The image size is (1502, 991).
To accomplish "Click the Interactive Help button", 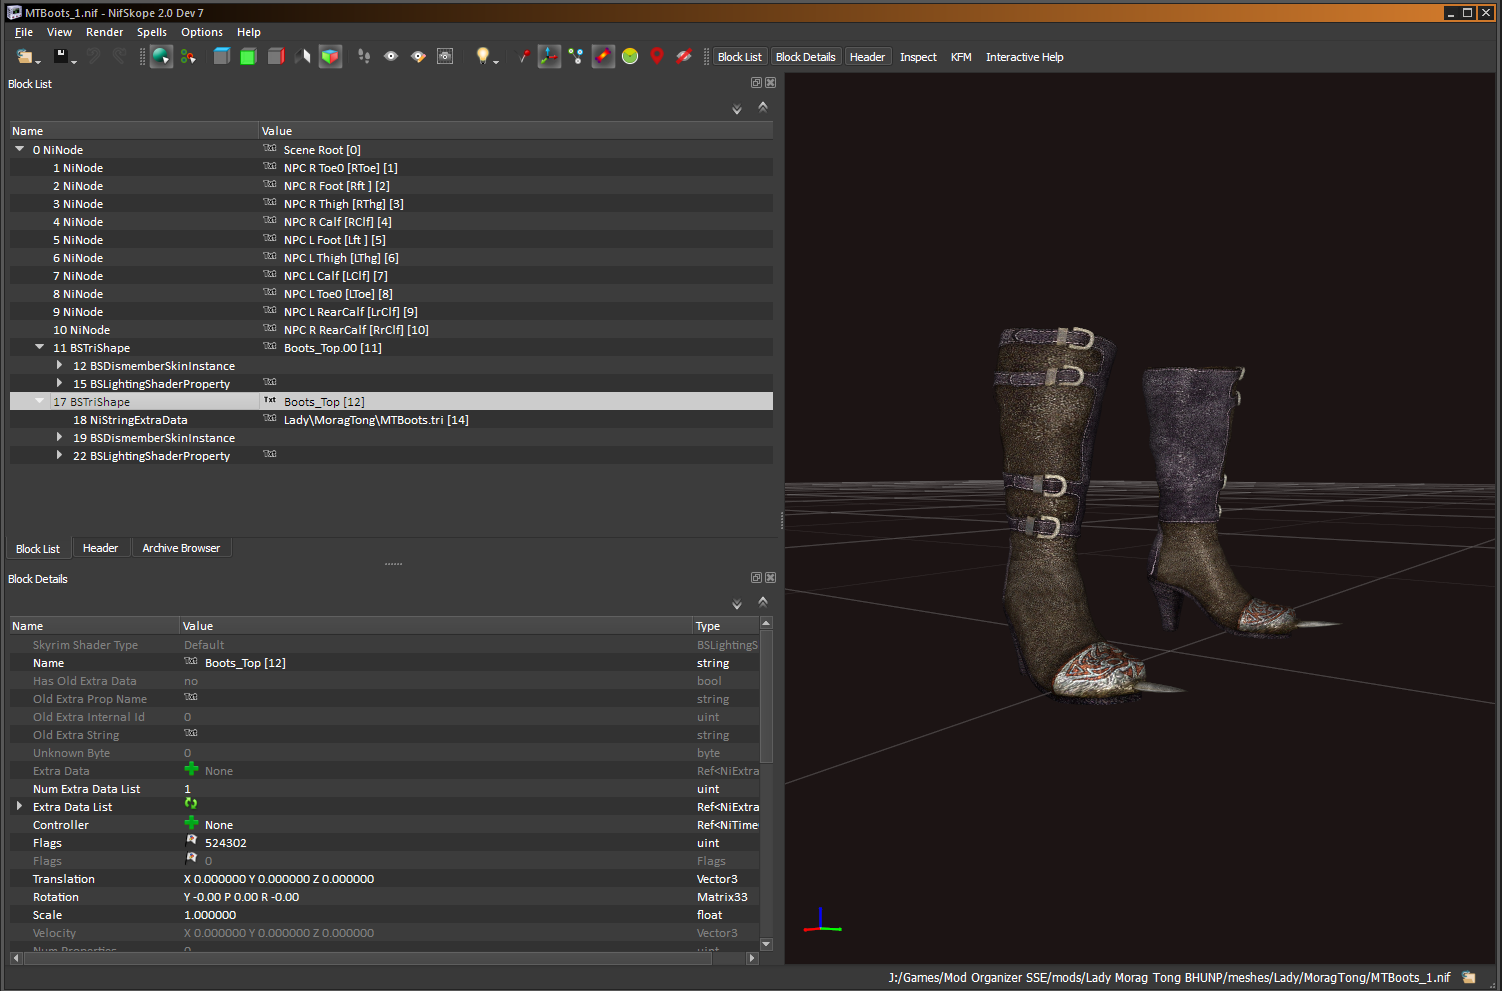I will coord(1024,57).
